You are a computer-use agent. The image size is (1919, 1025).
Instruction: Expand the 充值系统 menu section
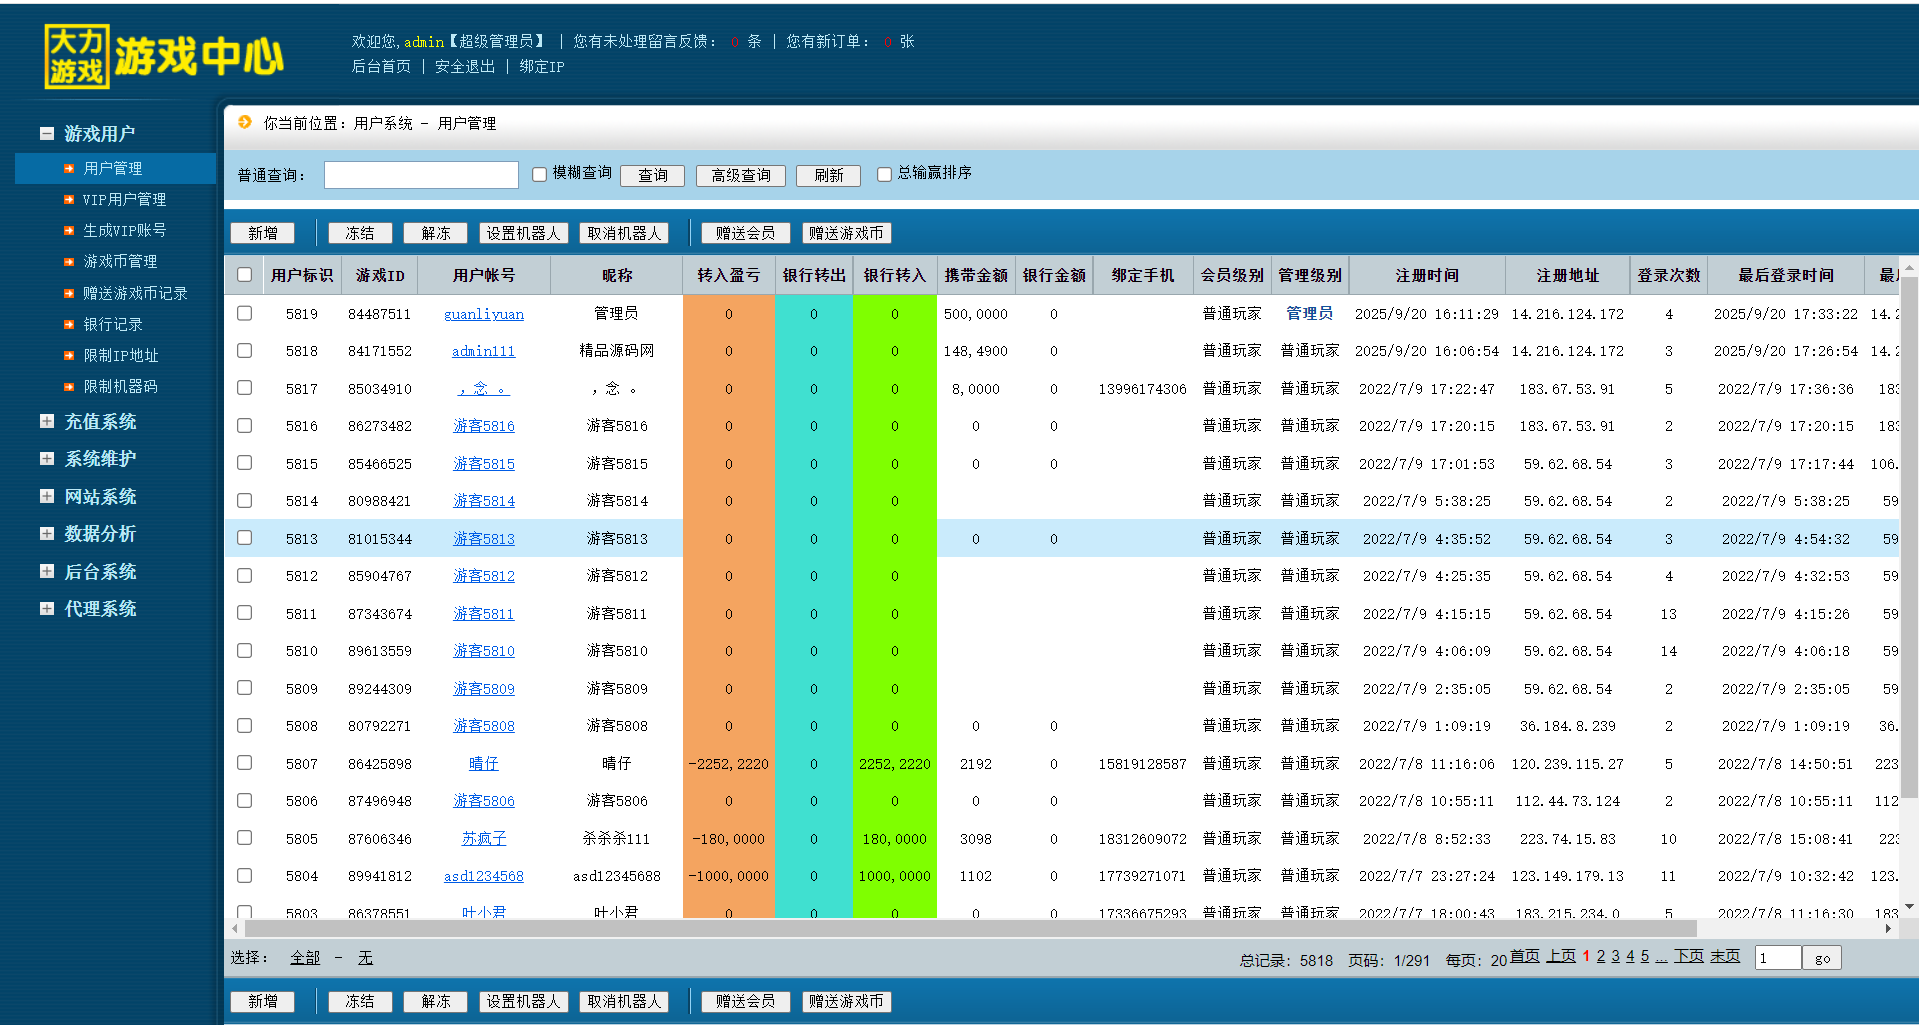tap(47, 422)
